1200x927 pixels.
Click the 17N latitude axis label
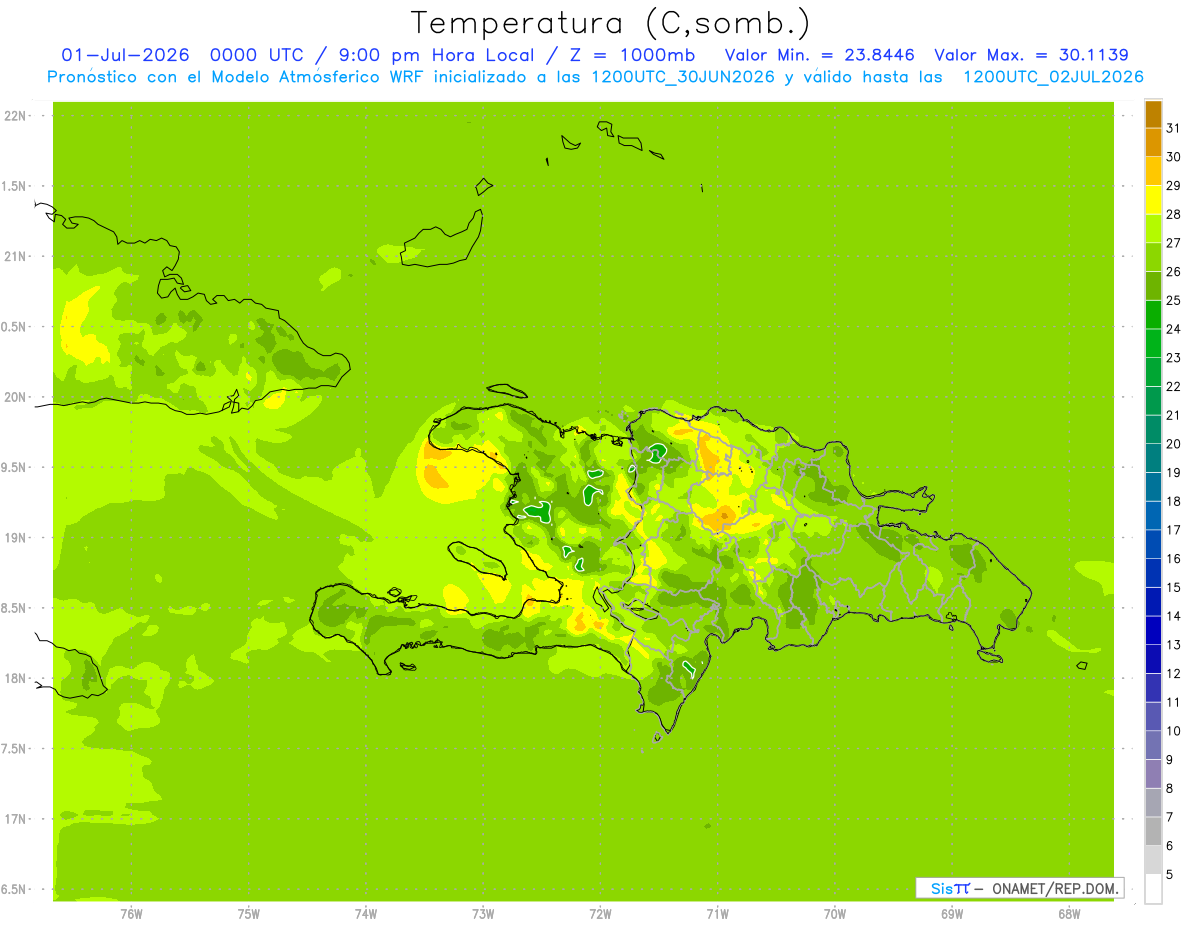click(x=15, y=819)
